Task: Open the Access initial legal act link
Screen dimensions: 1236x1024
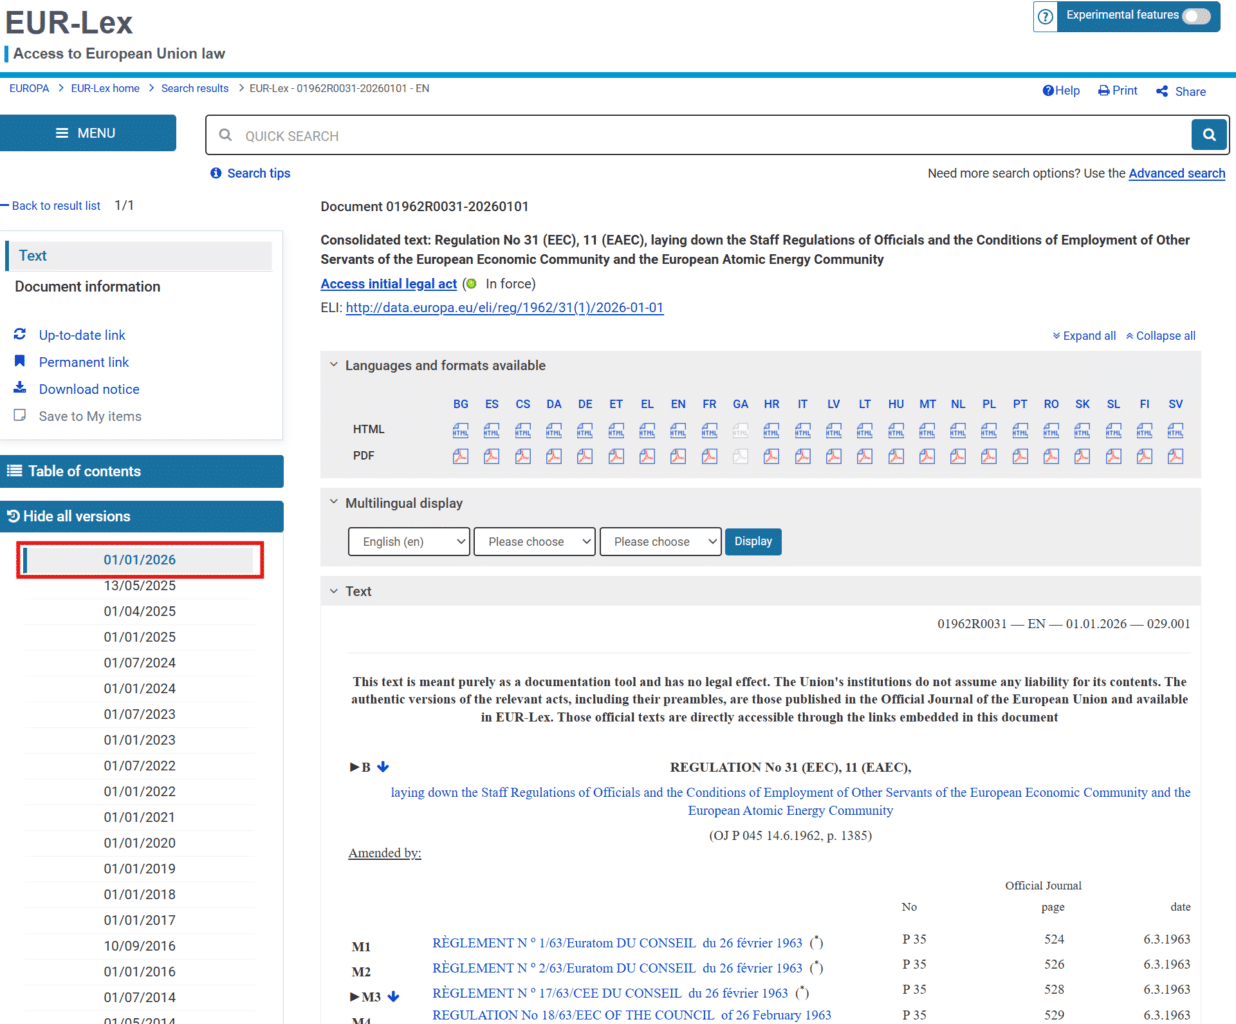Action: point(388,283)
